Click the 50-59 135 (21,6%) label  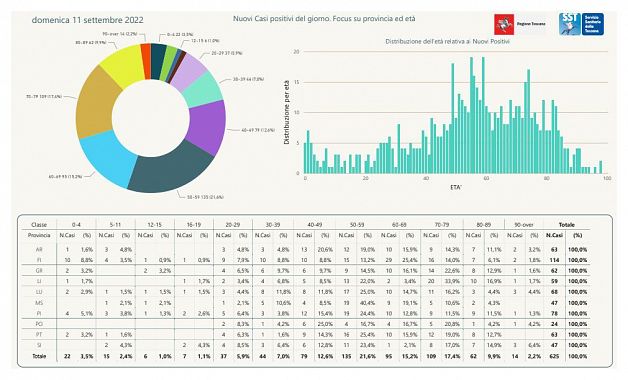pos(205,197)
